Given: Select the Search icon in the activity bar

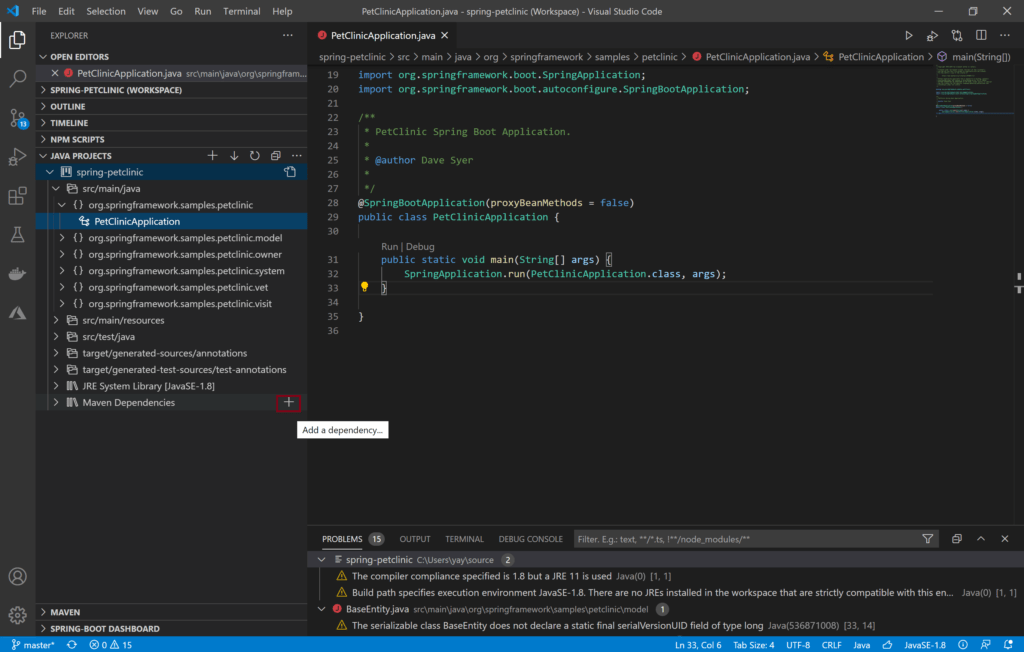Looking at the screenshot, I should point(17,78).
